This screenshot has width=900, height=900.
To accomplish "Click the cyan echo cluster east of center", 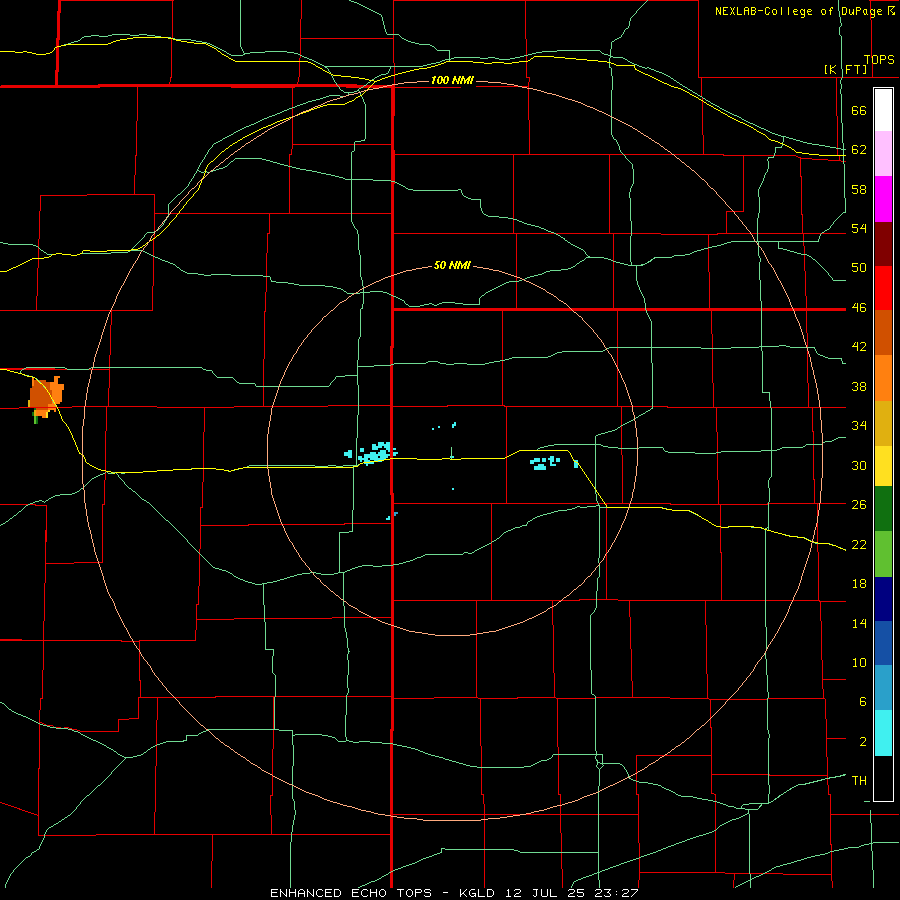I will (545, 463).
